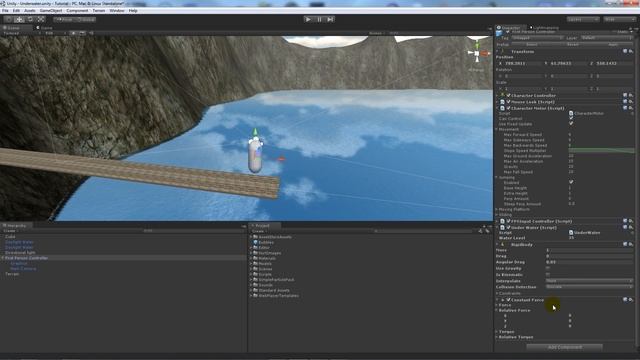
Task: Open the Transform component help icon
Action: click(x=625, y=51)
